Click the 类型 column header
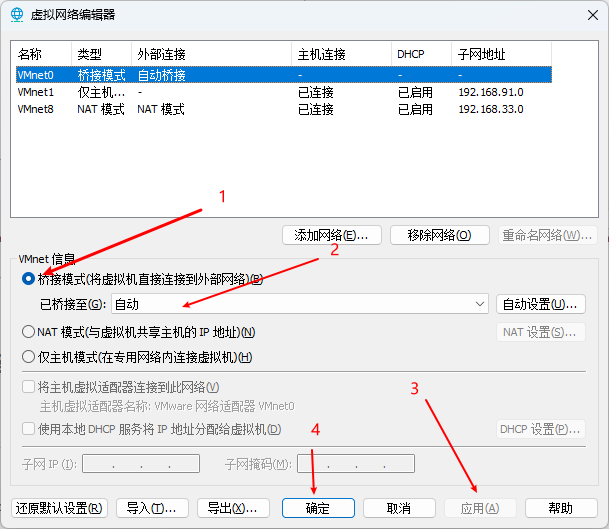This screenshot has width=609, height=529. click(101, 54)
